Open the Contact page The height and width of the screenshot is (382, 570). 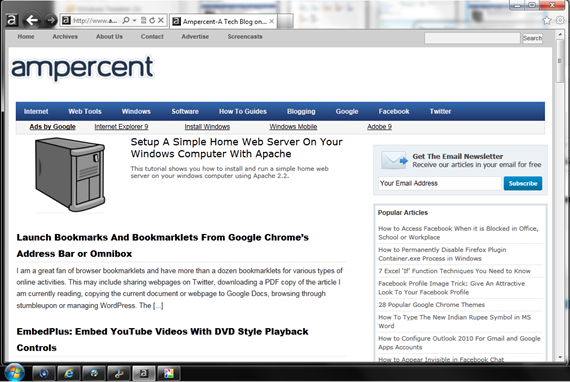pos(152,37)
